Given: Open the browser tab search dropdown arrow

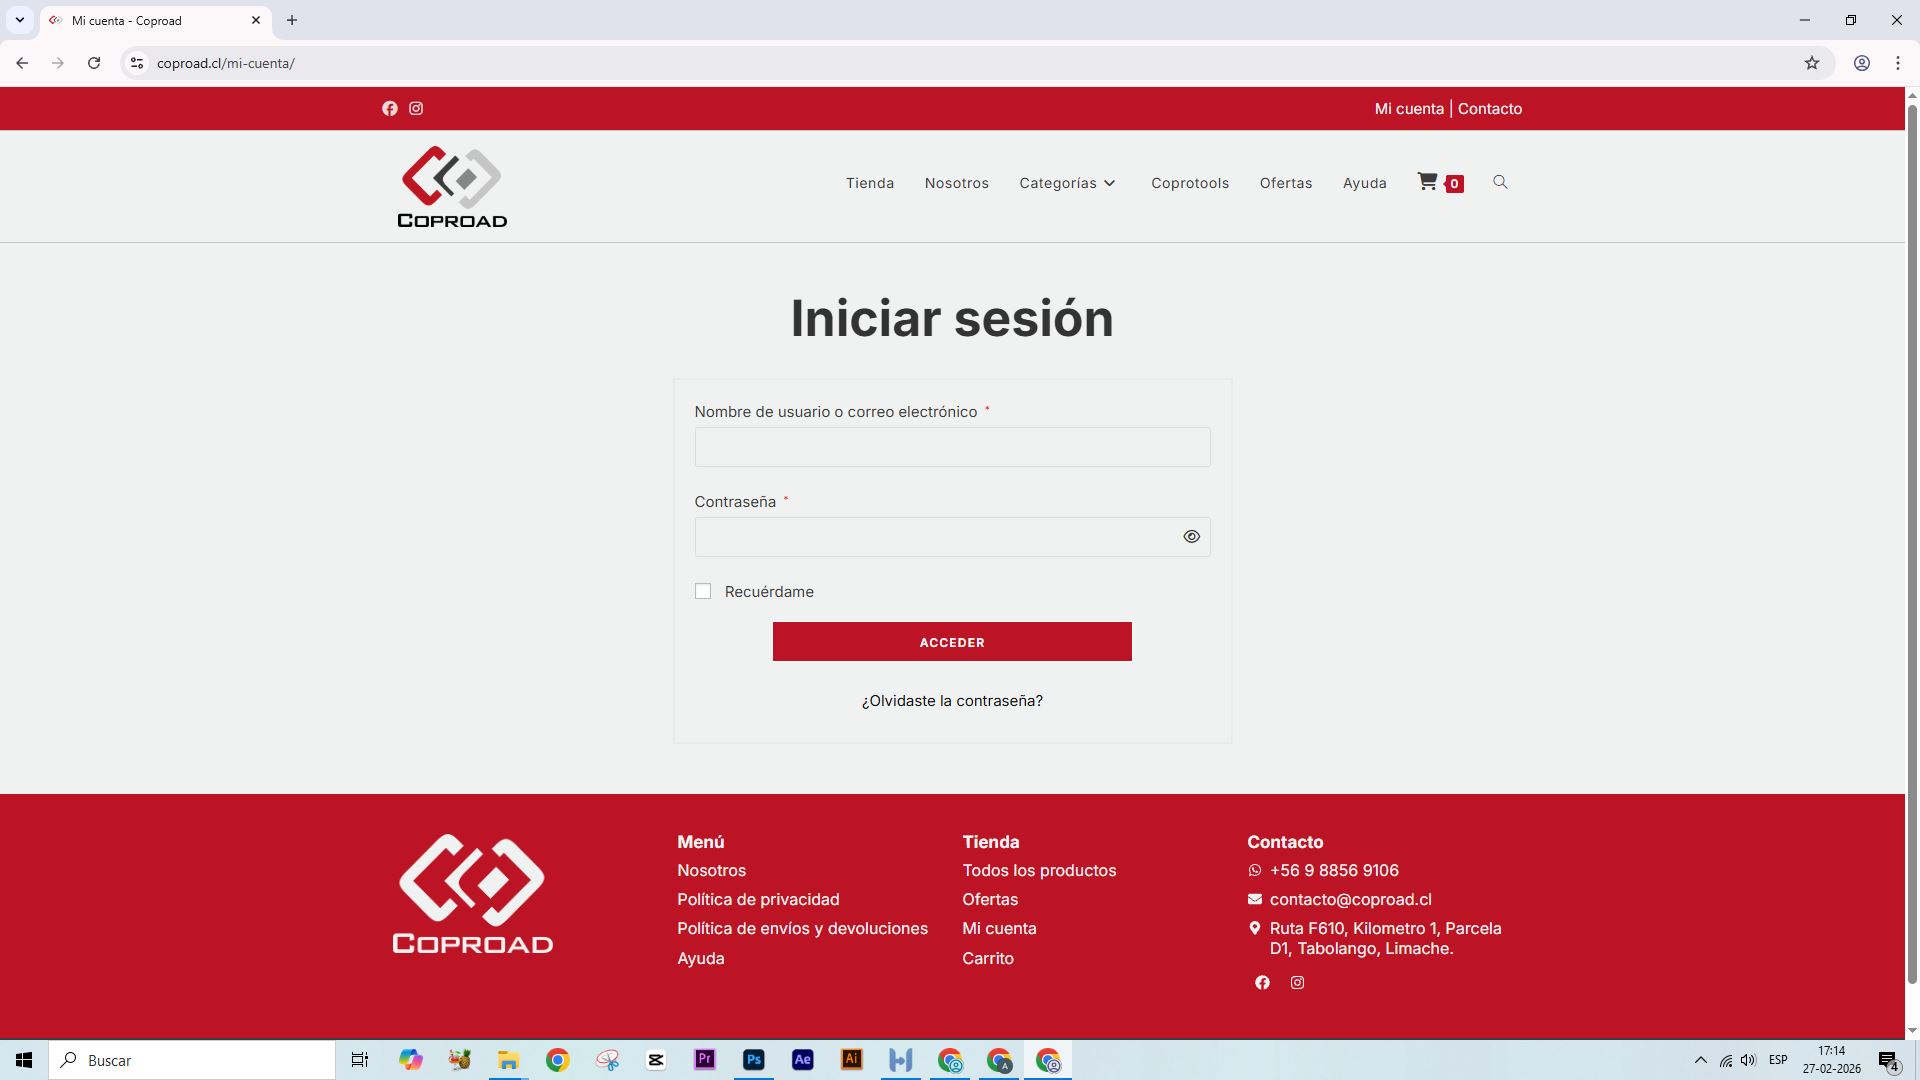Looking at the screenshot, I should (x=19, y=20).
